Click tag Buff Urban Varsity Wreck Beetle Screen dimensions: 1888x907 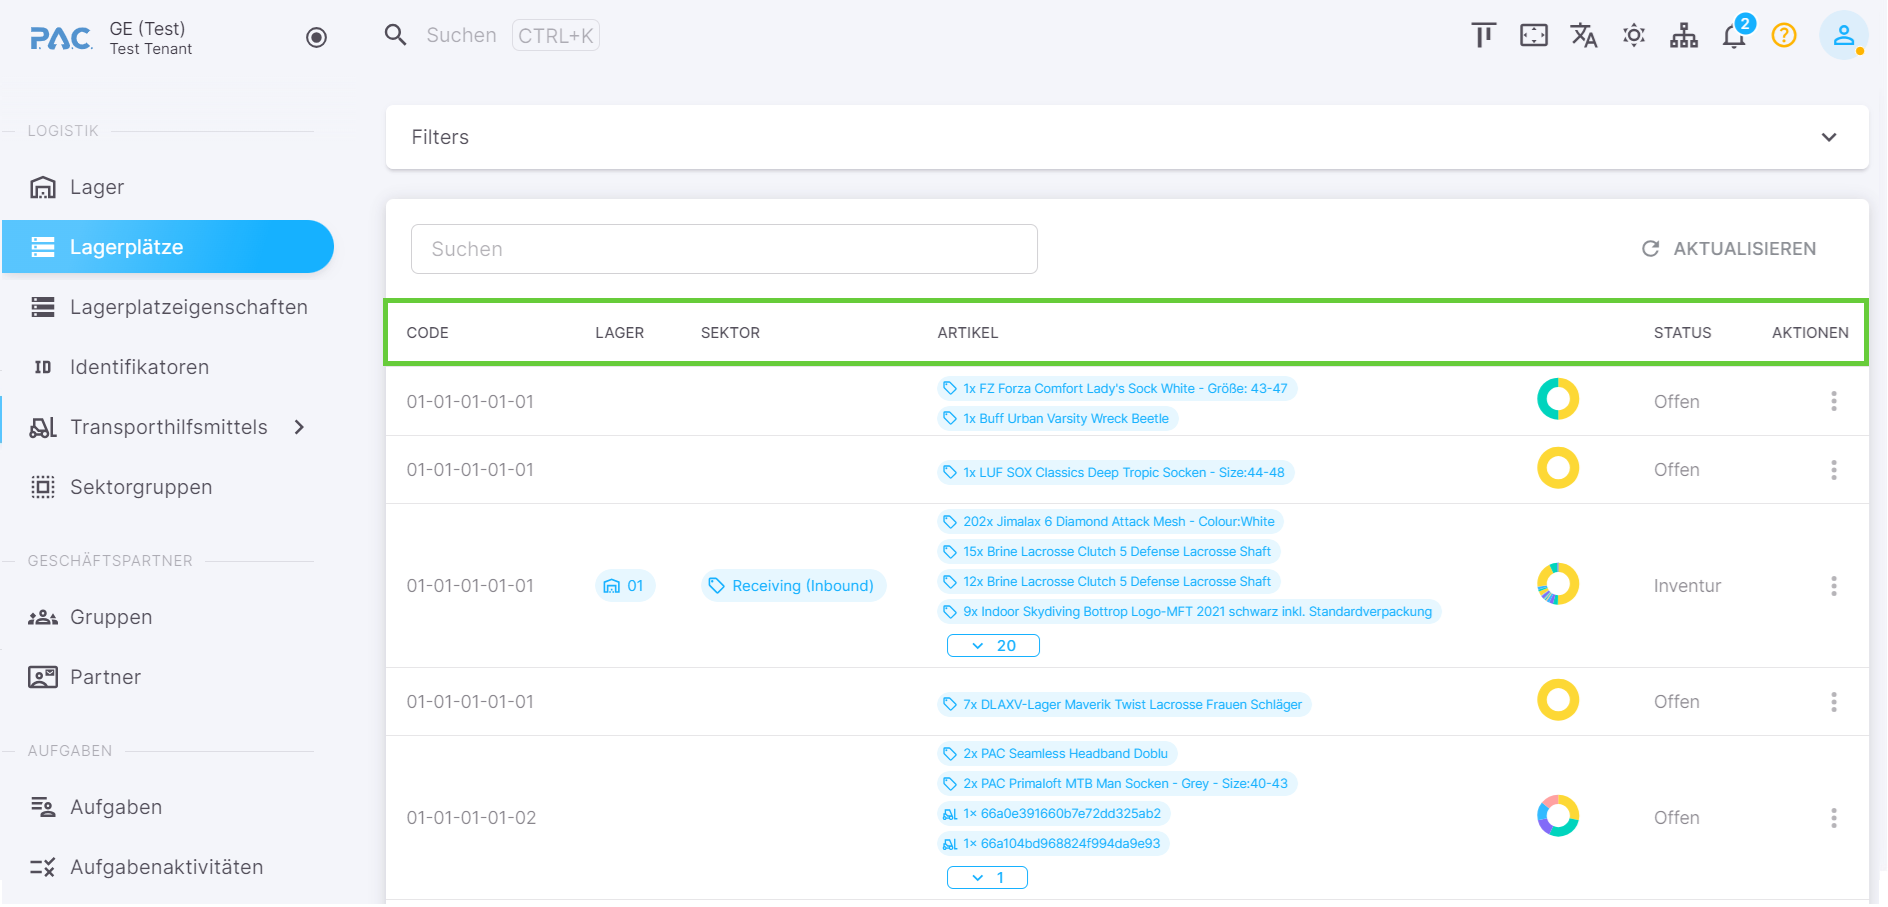[x=1057, y=418]
